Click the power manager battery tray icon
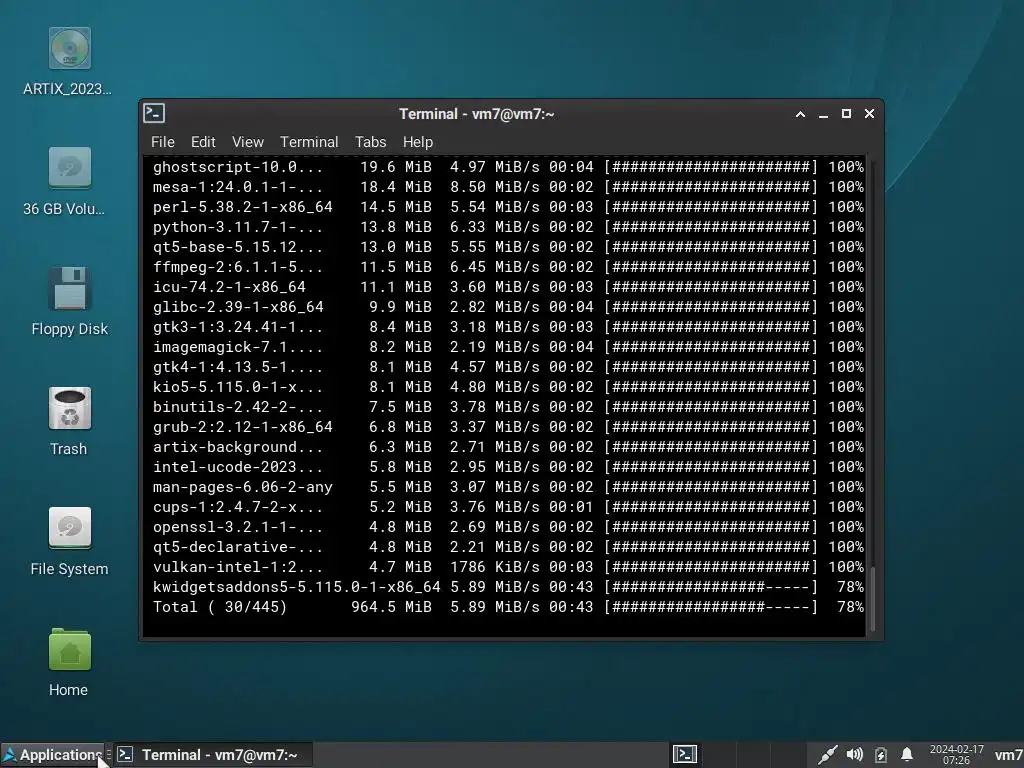Image resolution: width=1024 pixels, height=768 pixels. tap(880, 755)
